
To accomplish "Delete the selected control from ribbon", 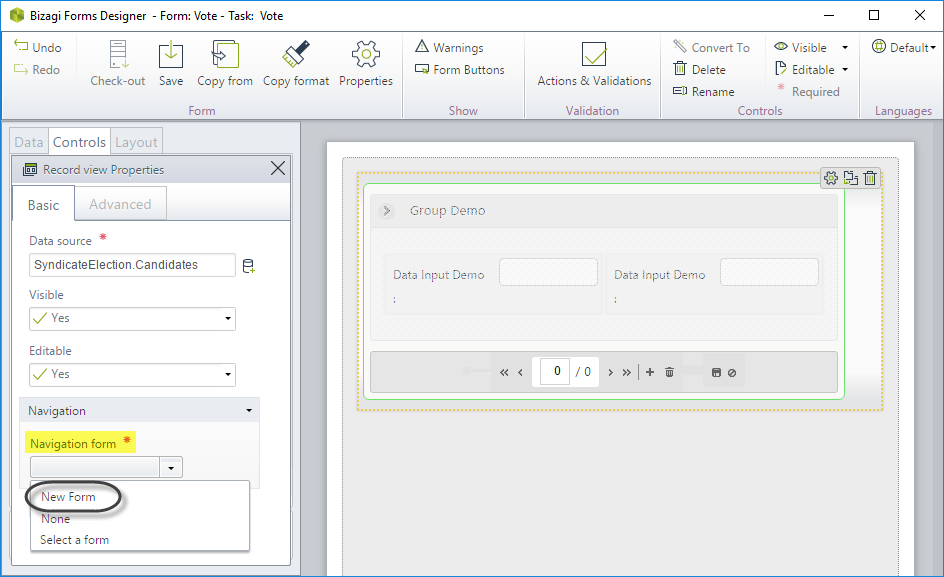I will 700,70.
